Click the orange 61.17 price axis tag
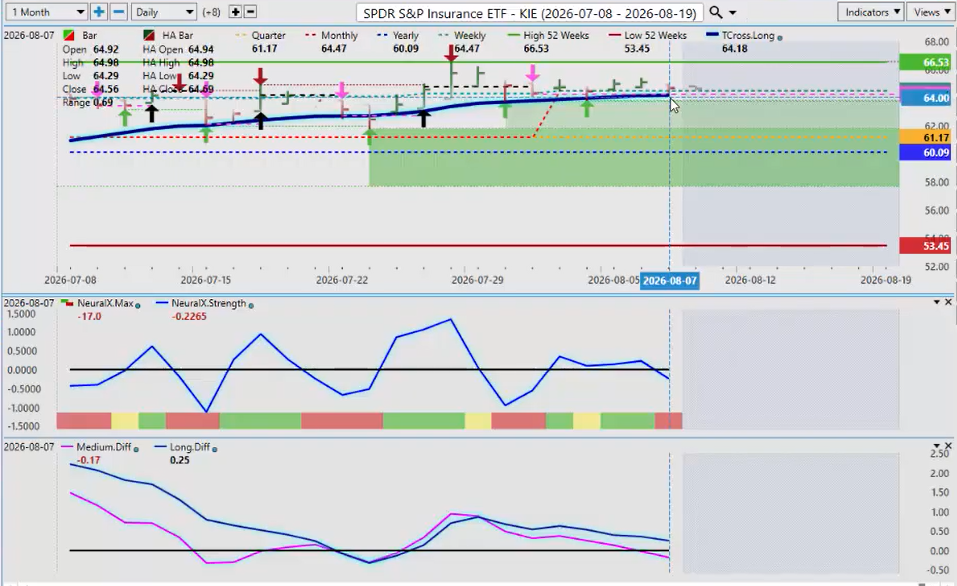 pos(925,137)
